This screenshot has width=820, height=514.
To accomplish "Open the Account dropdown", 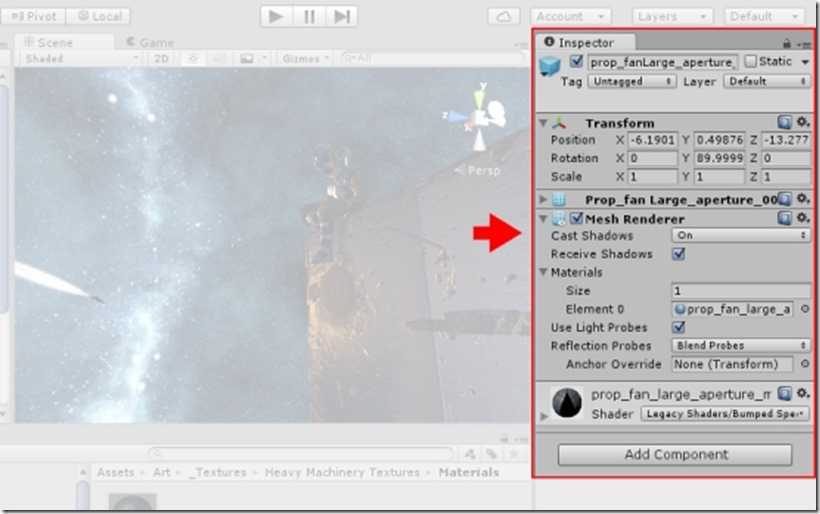I will click(571, 17).
